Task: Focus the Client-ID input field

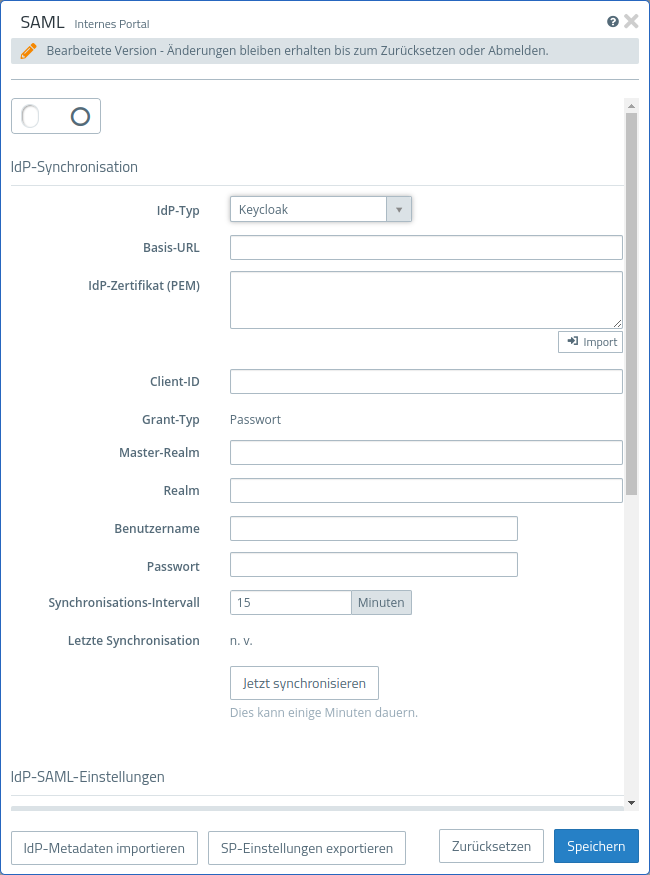Action: 426,382
